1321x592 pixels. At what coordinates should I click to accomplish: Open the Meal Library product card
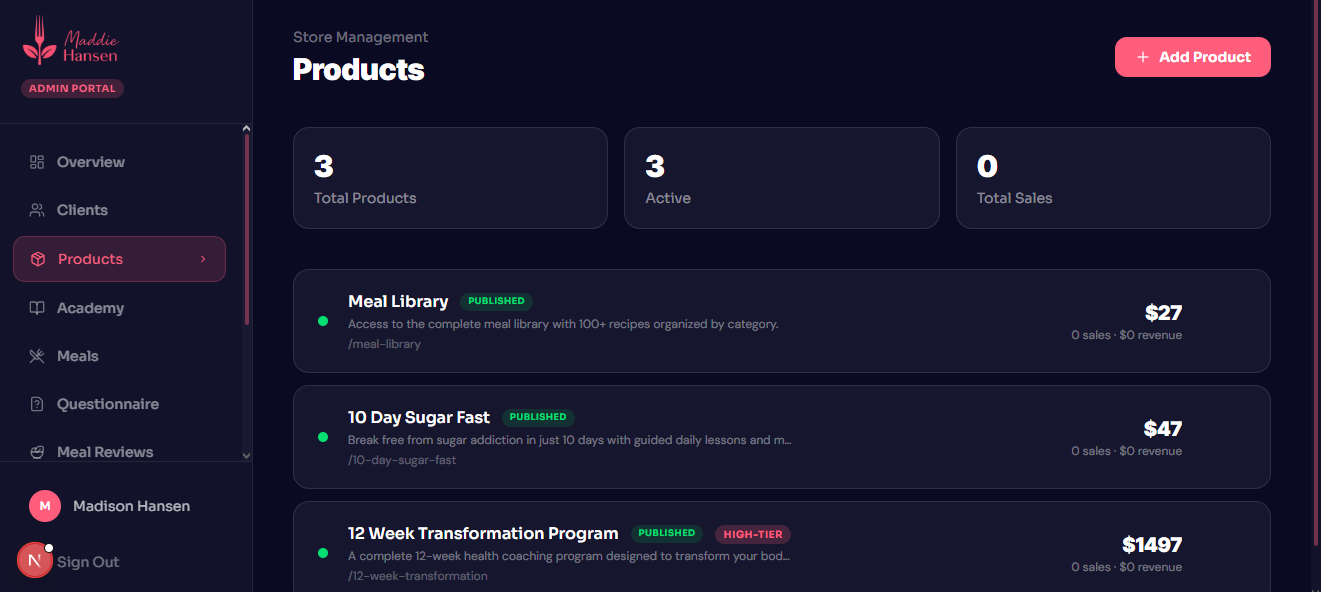[780, 321]
